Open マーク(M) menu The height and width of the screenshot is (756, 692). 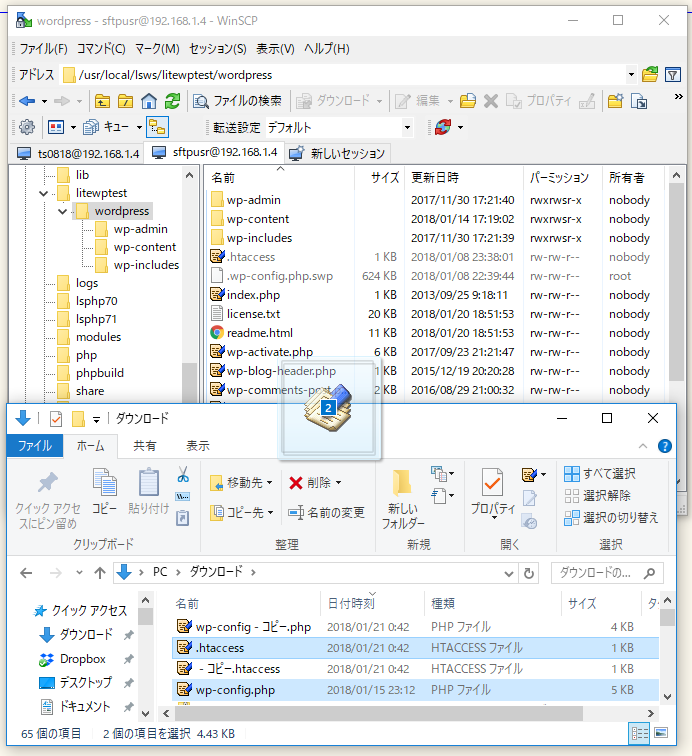click(x=157, y=49)
